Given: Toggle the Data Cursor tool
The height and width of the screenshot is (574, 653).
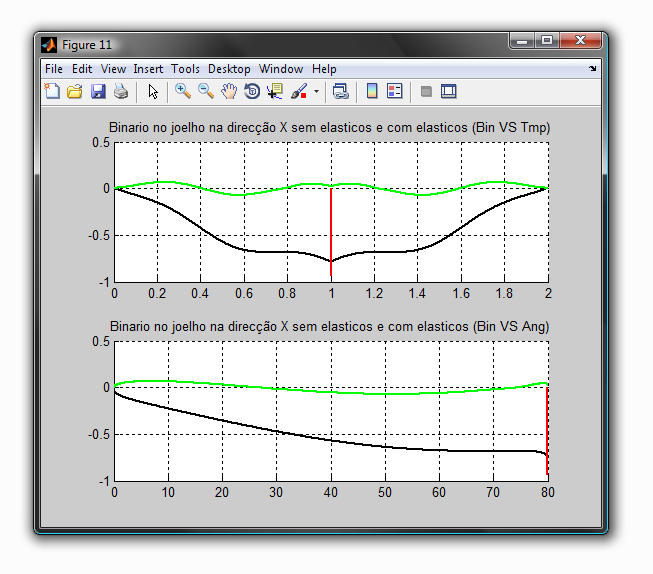Looking at the screenshot, I should click(x=275, y=92).
